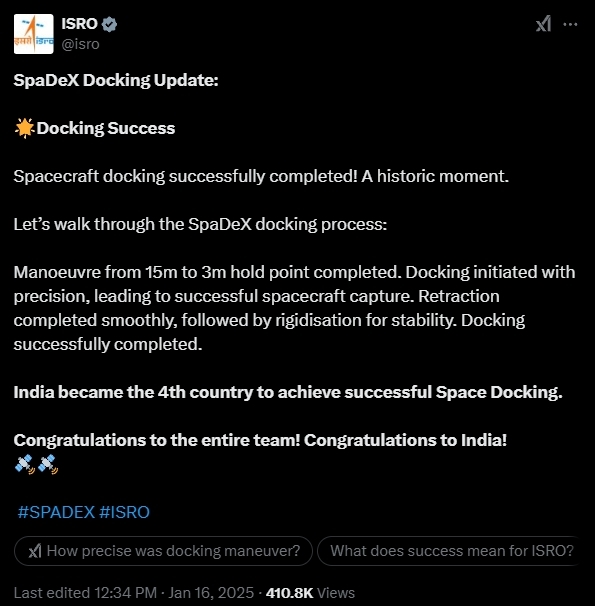Click the blue verified badge next to ISRO
Screen dimensions: 595x606
pyautogui.click(x=109, y=24)
